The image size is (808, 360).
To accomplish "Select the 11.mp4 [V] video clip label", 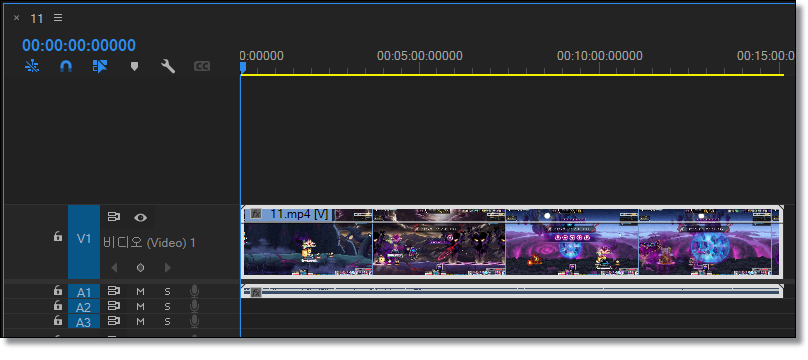I will [299, 214].
